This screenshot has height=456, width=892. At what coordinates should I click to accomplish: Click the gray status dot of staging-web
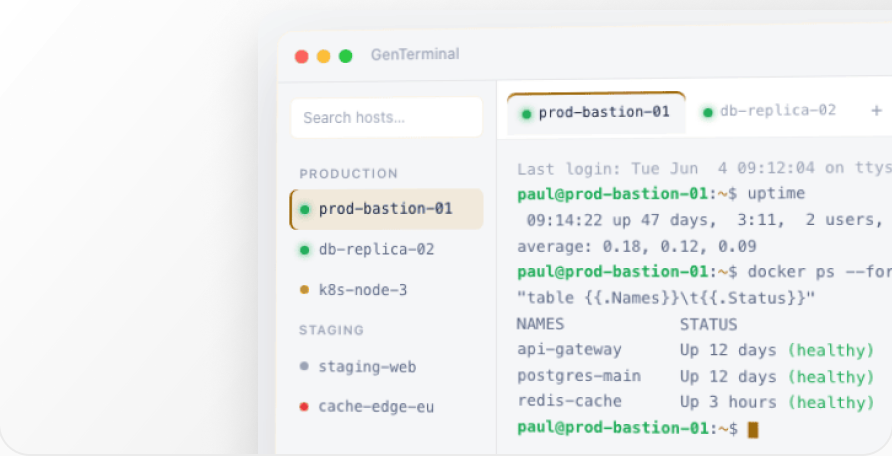point(304,366)
